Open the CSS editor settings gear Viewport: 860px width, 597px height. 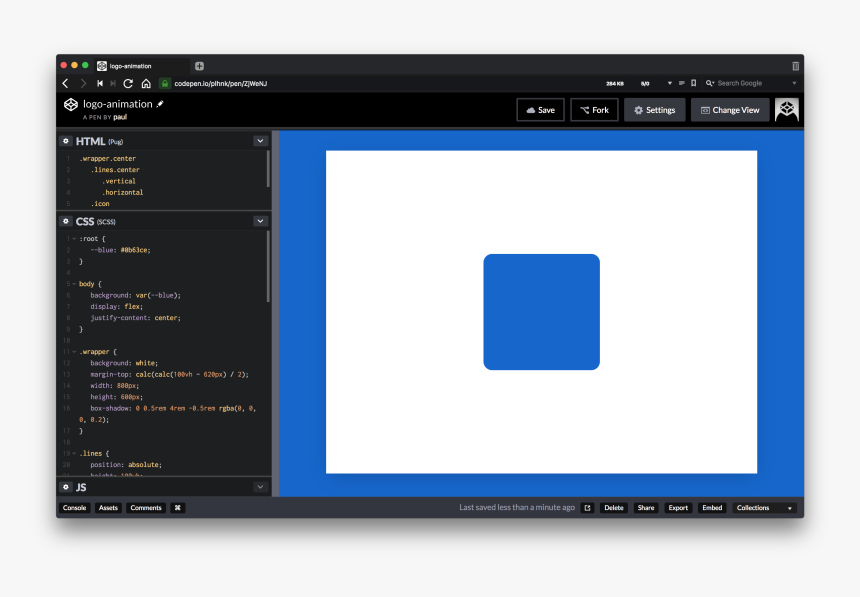pos(66,221)
